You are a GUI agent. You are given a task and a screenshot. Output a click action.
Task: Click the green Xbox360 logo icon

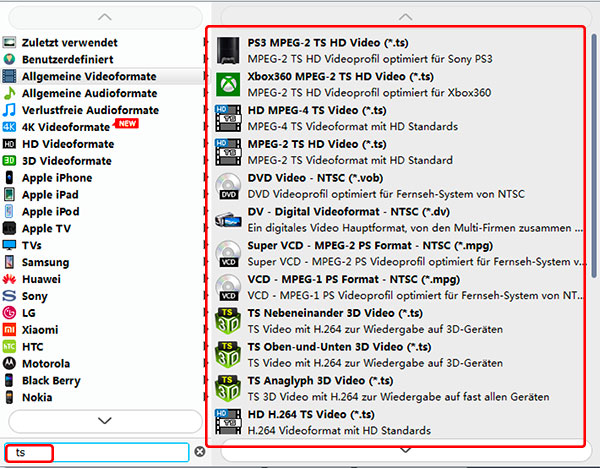228,84
